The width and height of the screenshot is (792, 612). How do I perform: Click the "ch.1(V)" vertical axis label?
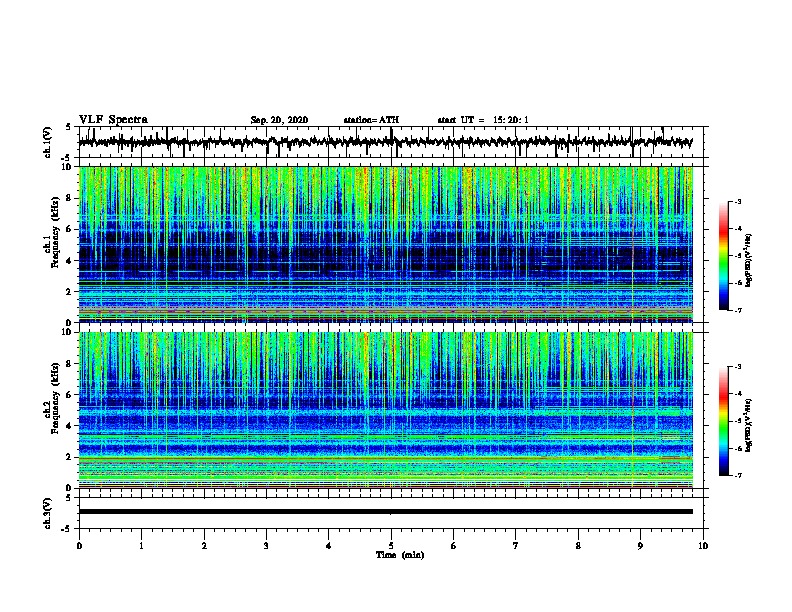(x=48, y=142)
